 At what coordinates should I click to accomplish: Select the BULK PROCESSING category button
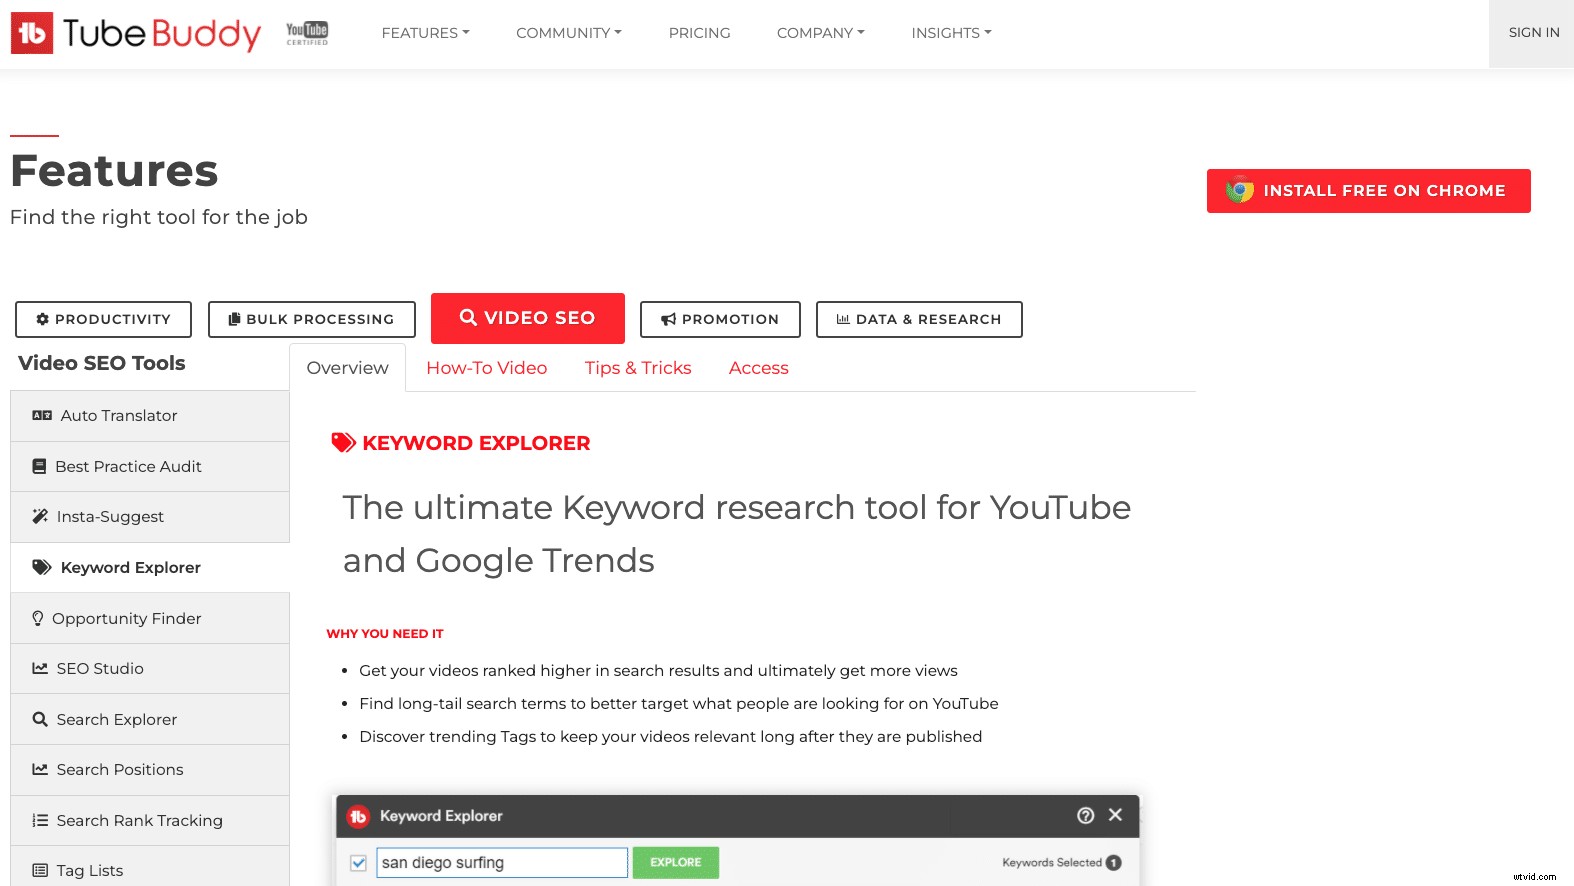point(311,319)
